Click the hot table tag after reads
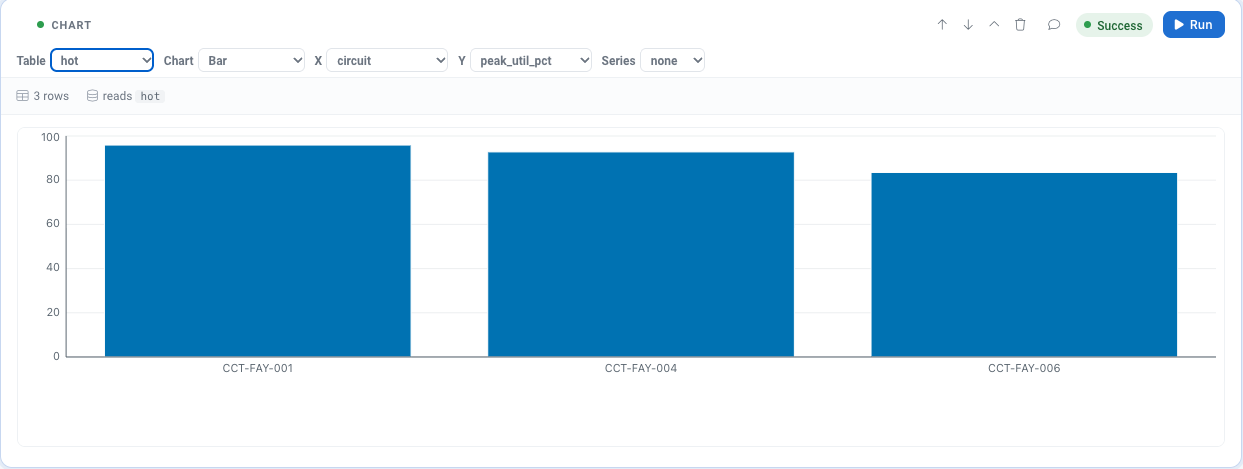 point(150,96)
